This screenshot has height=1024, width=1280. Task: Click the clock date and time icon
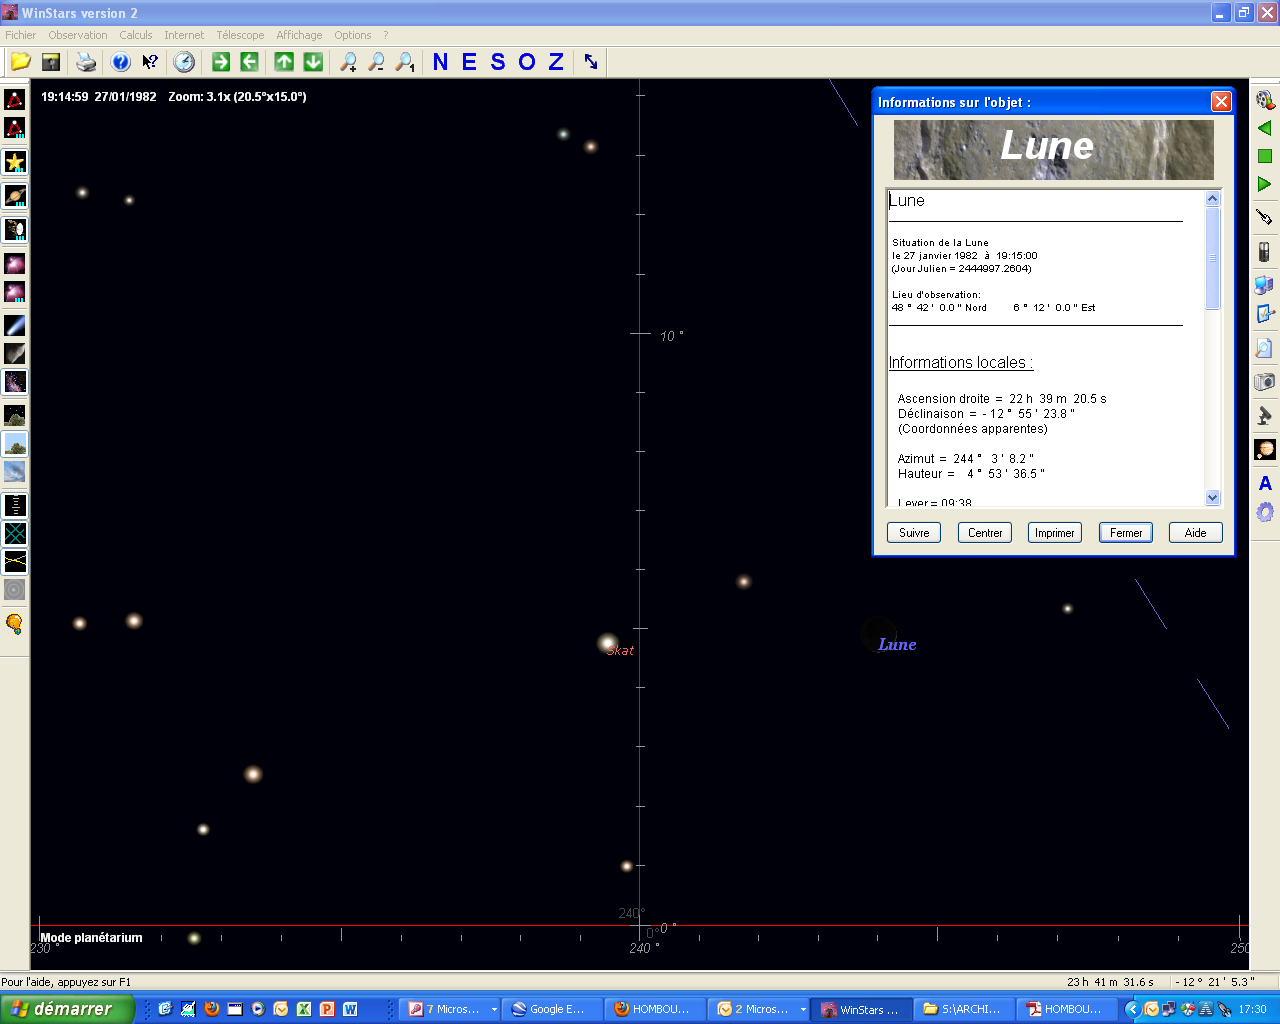click(x=184, y=62)
